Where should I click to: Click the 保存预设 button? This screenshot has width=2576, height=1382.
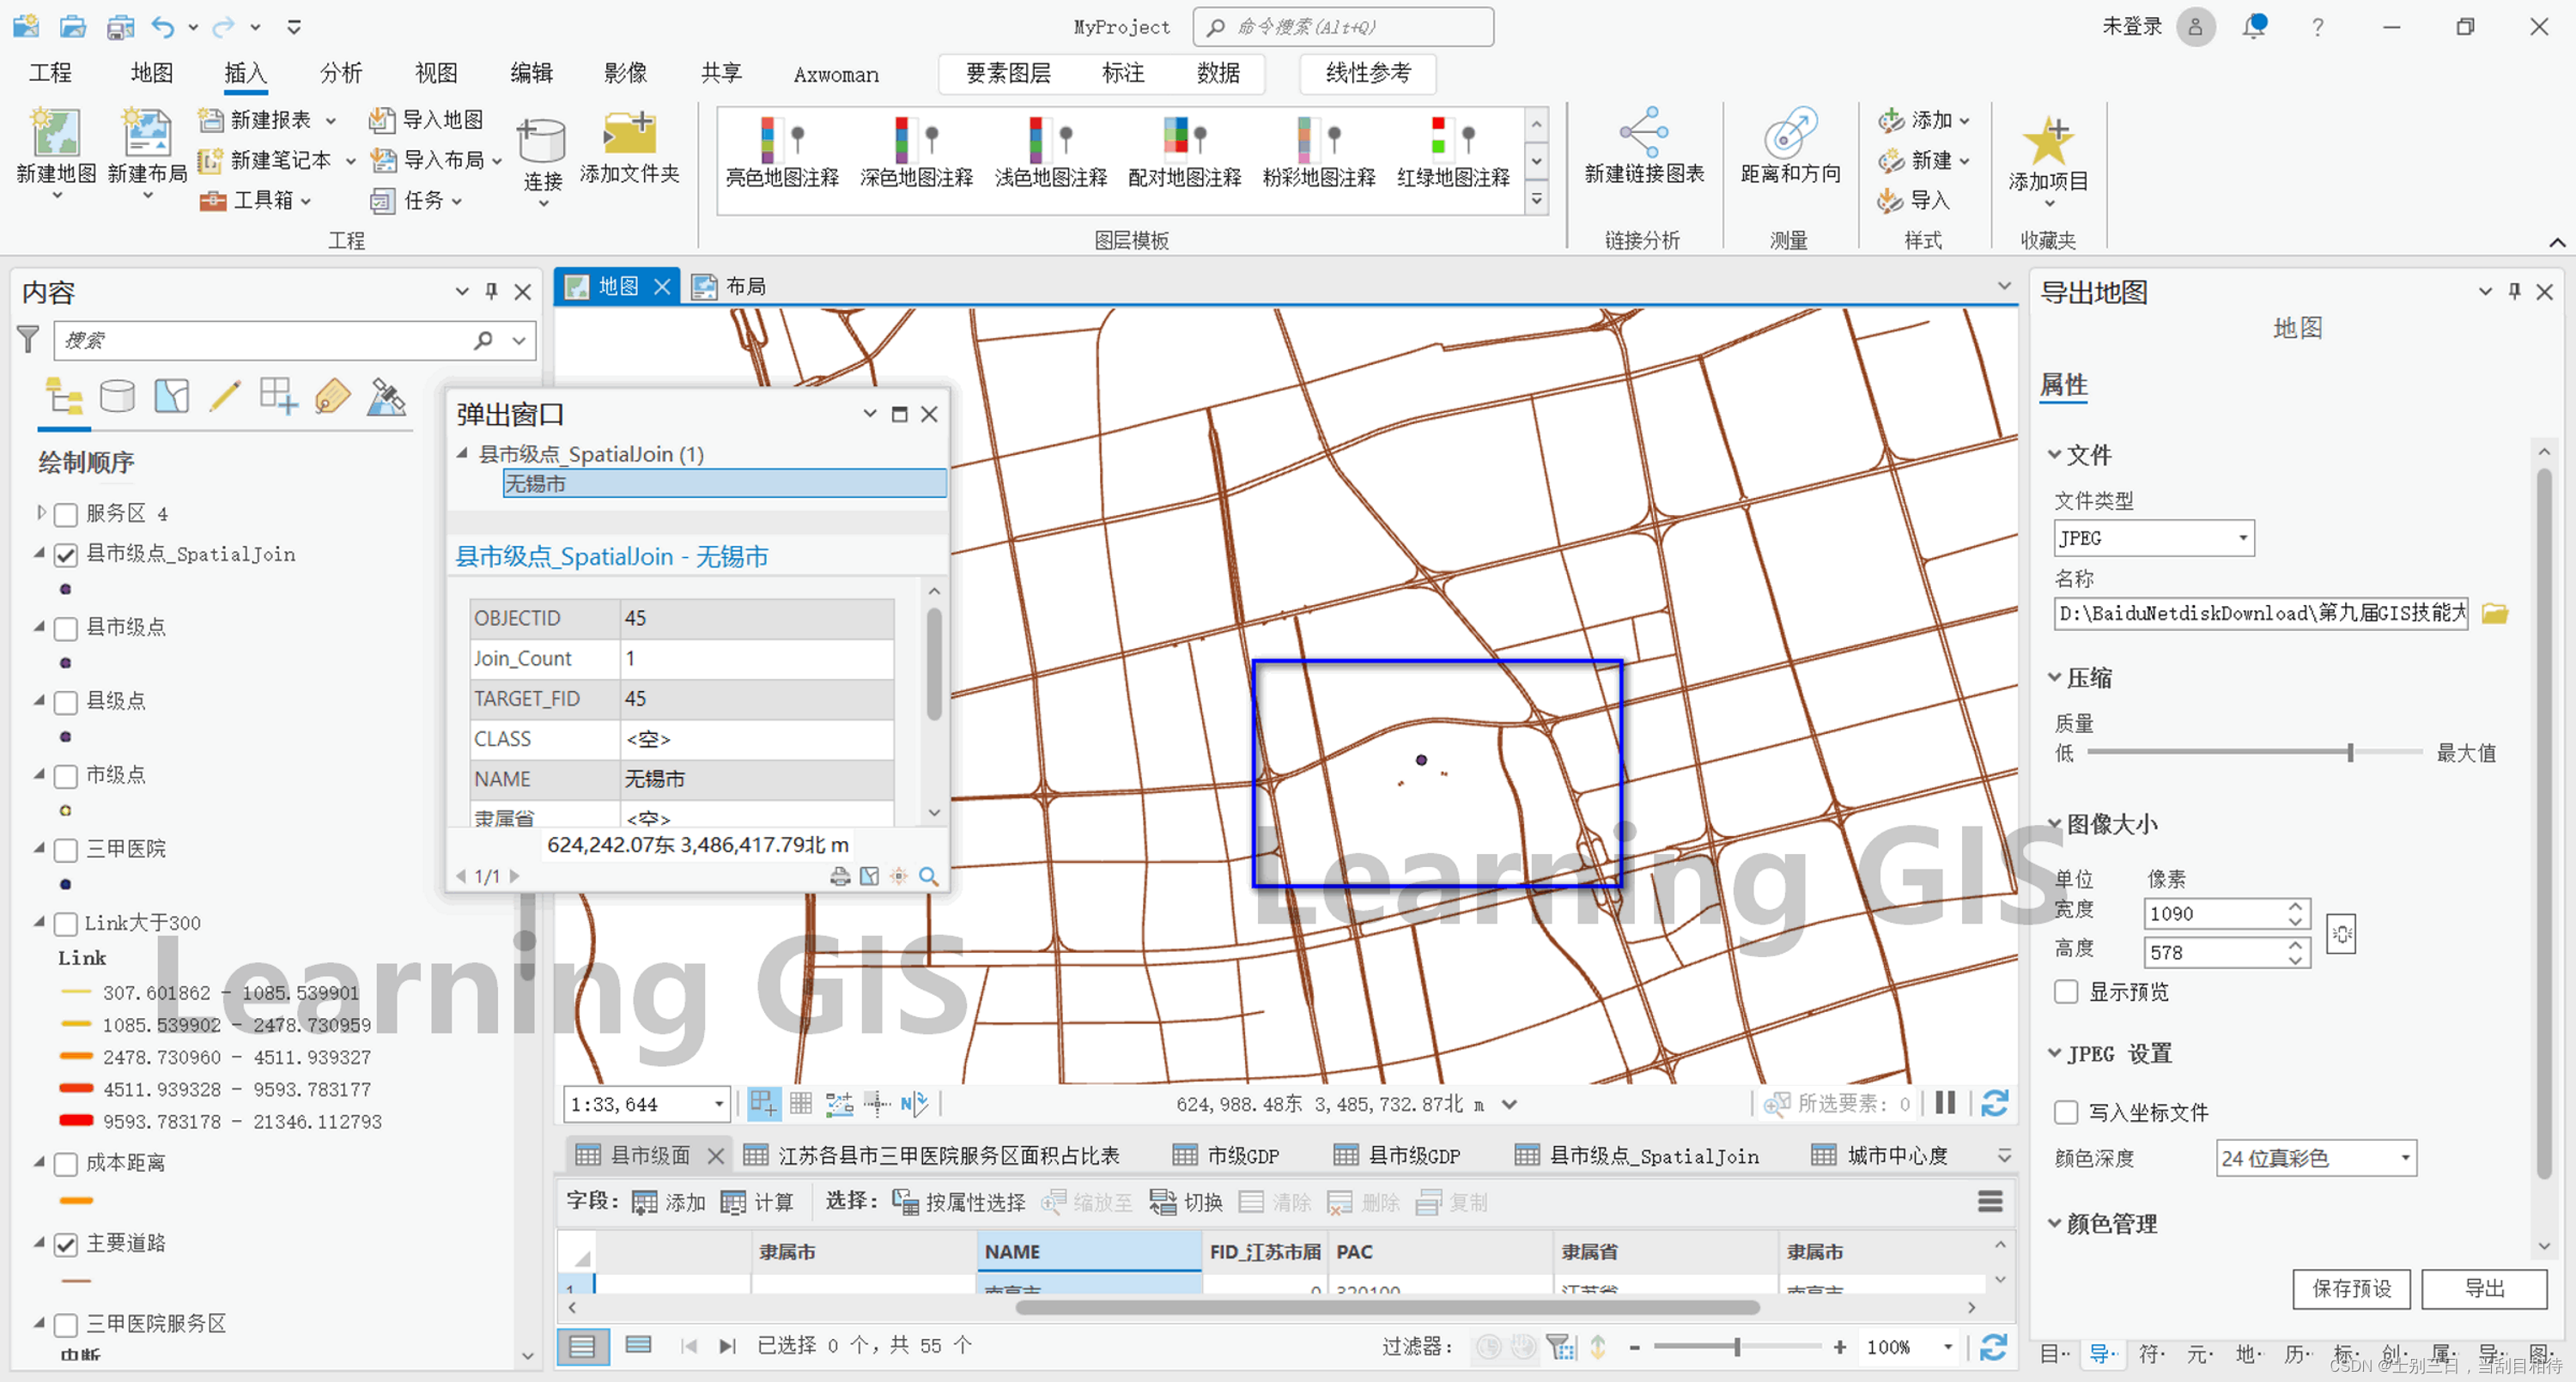(2350, 1288)
